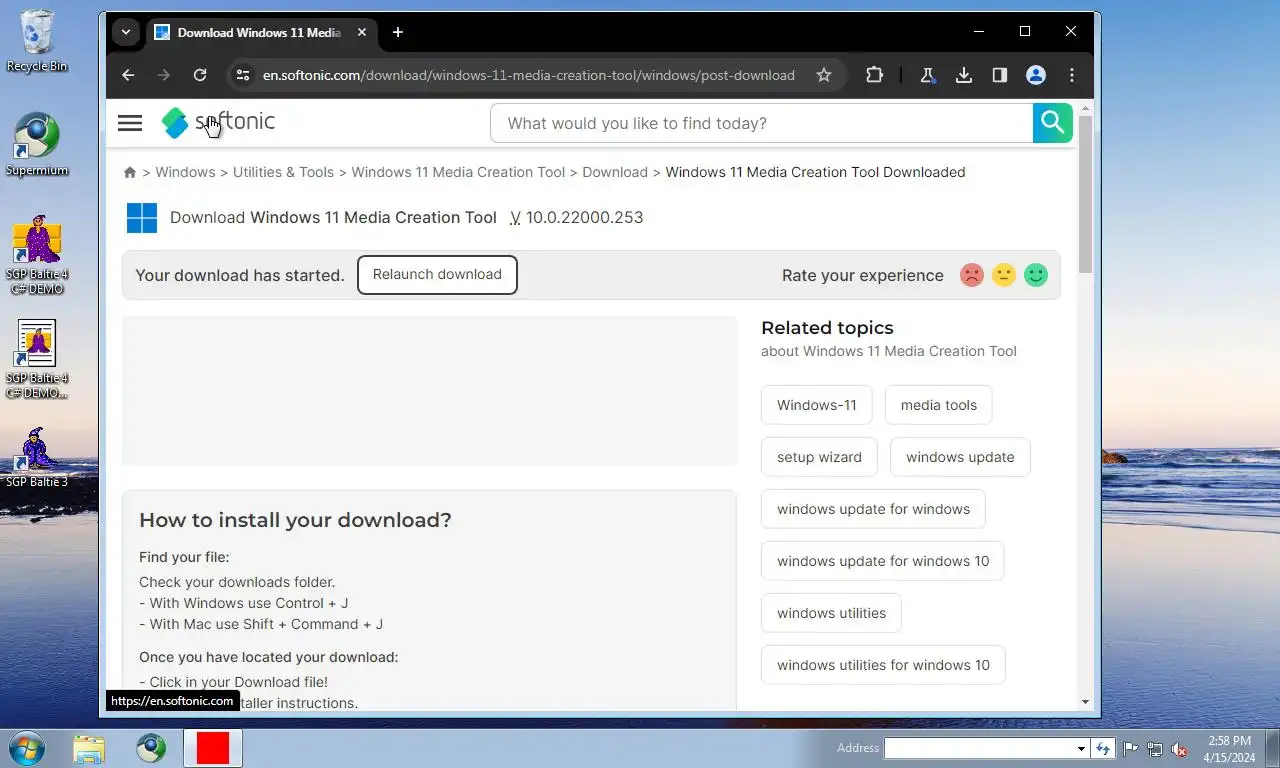Click the scrollbar down arrow
The height and width of the screenshot is (768, 1280).
(1086, 702)
